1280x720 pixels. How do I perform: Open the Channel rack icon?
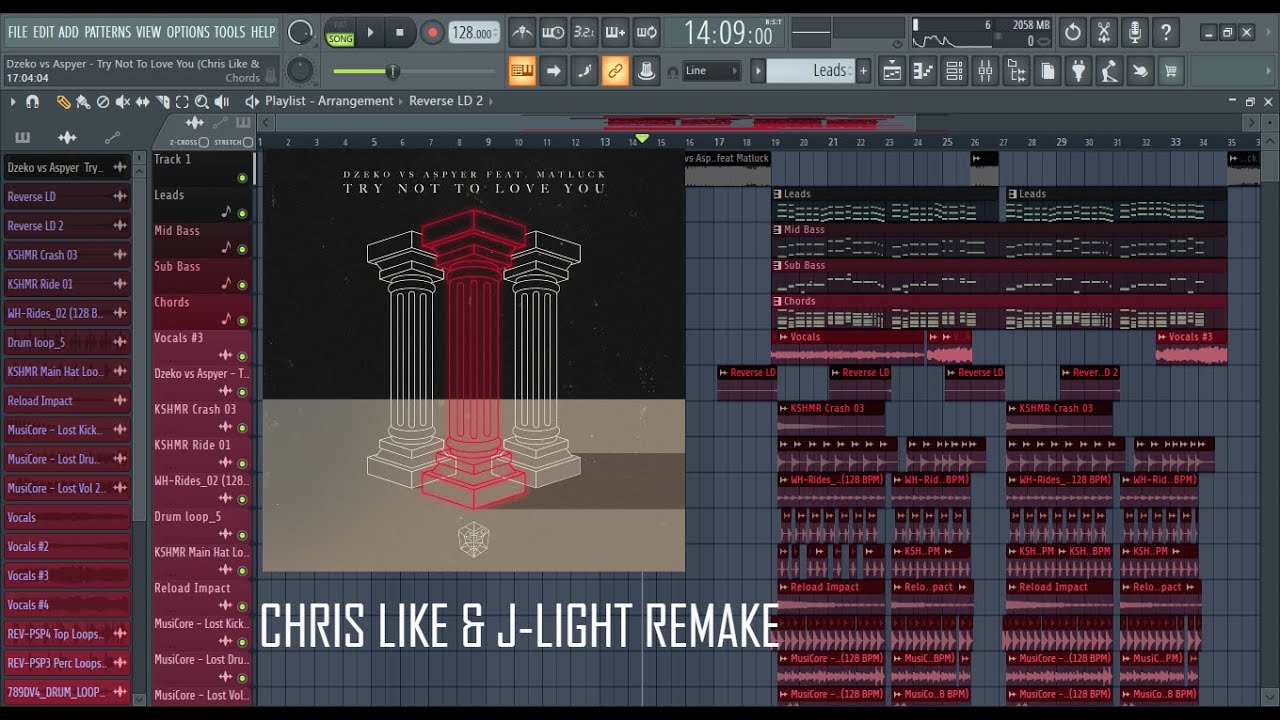[954, 70]
